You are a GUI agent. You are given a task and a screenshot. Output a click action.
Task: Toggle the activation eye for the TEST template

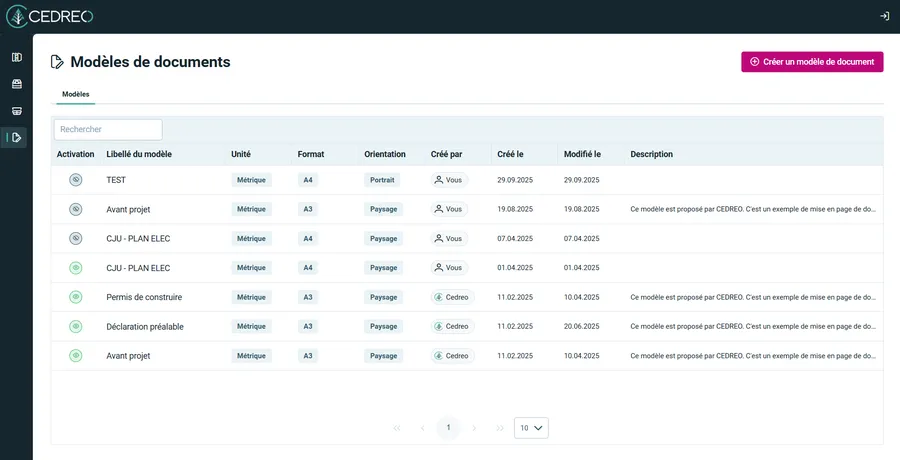click(75, 180)
